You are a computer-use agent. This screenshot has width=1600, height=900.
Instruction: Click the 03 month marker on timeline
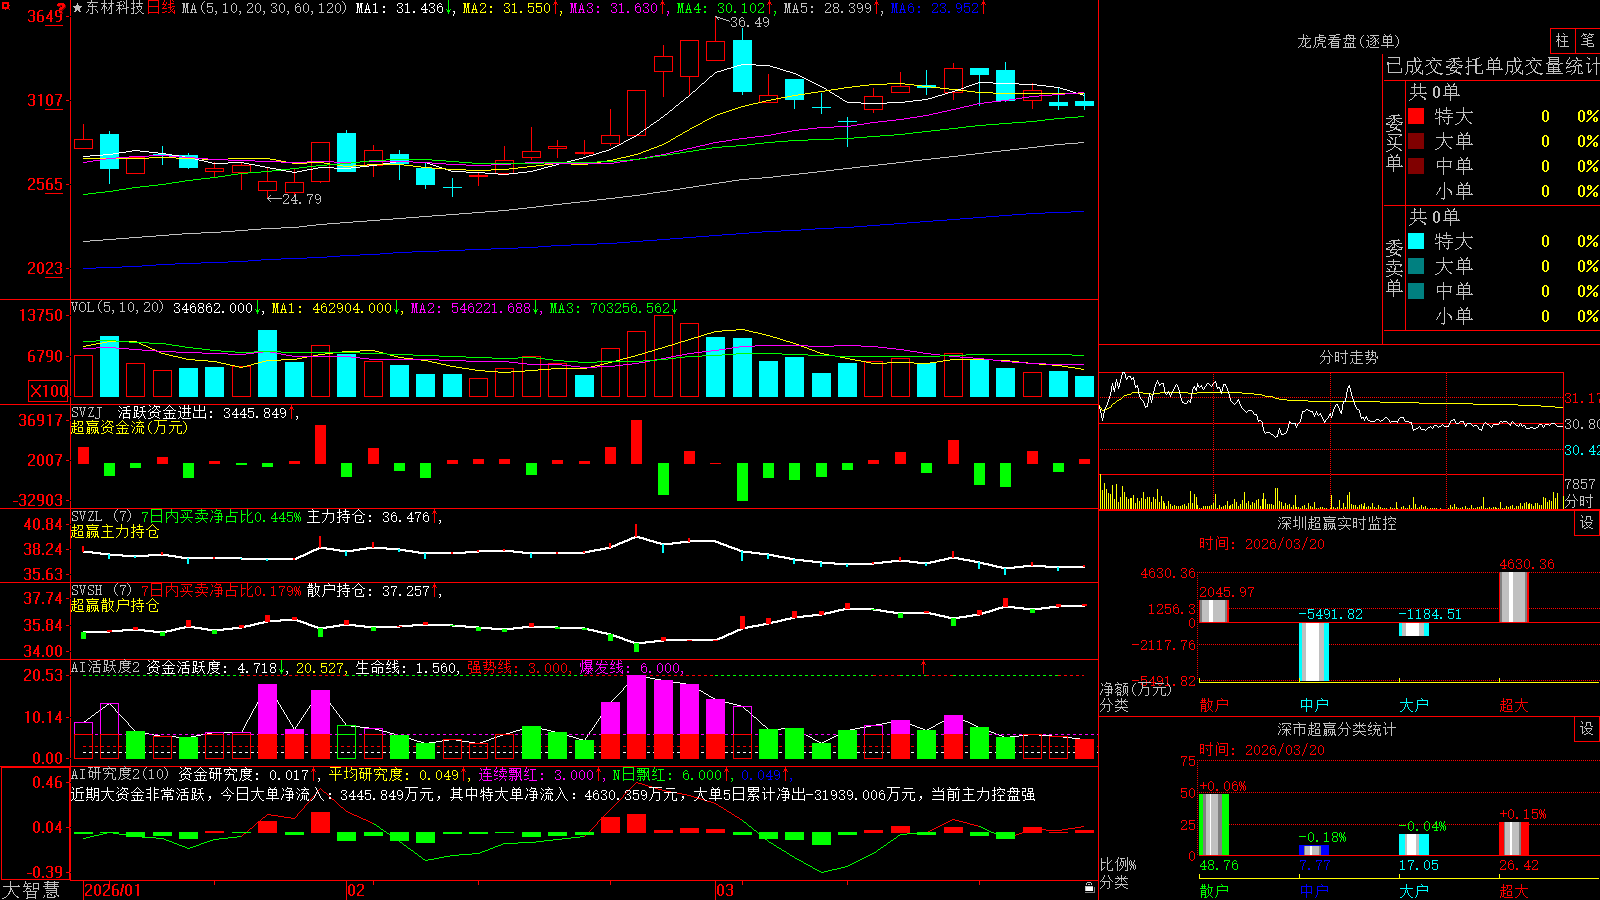(725, 890)
